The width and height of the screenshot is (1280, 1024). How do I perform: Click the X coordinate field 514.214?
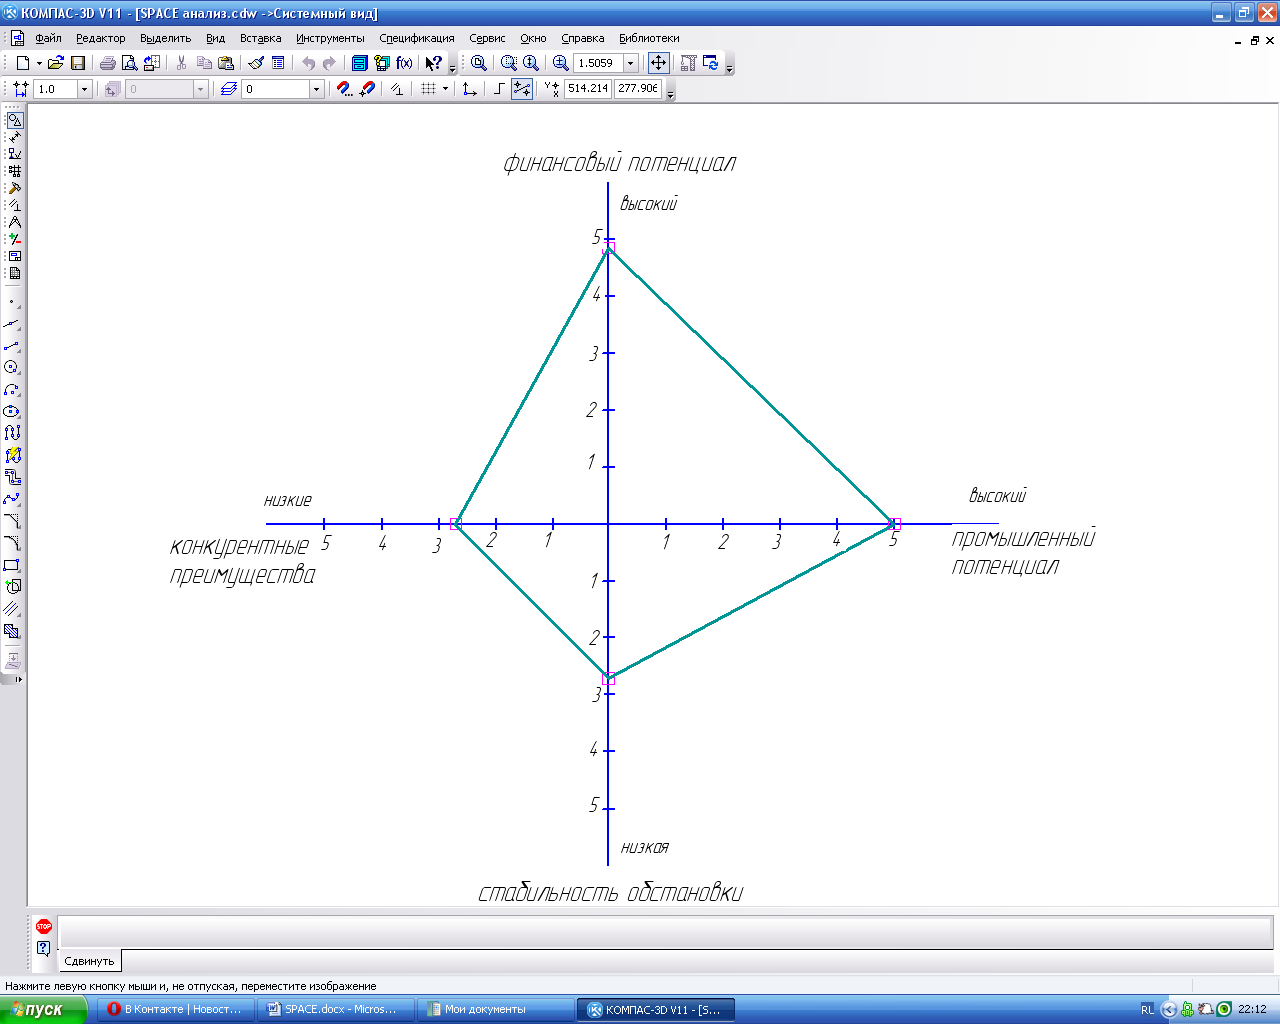(588, 89)
